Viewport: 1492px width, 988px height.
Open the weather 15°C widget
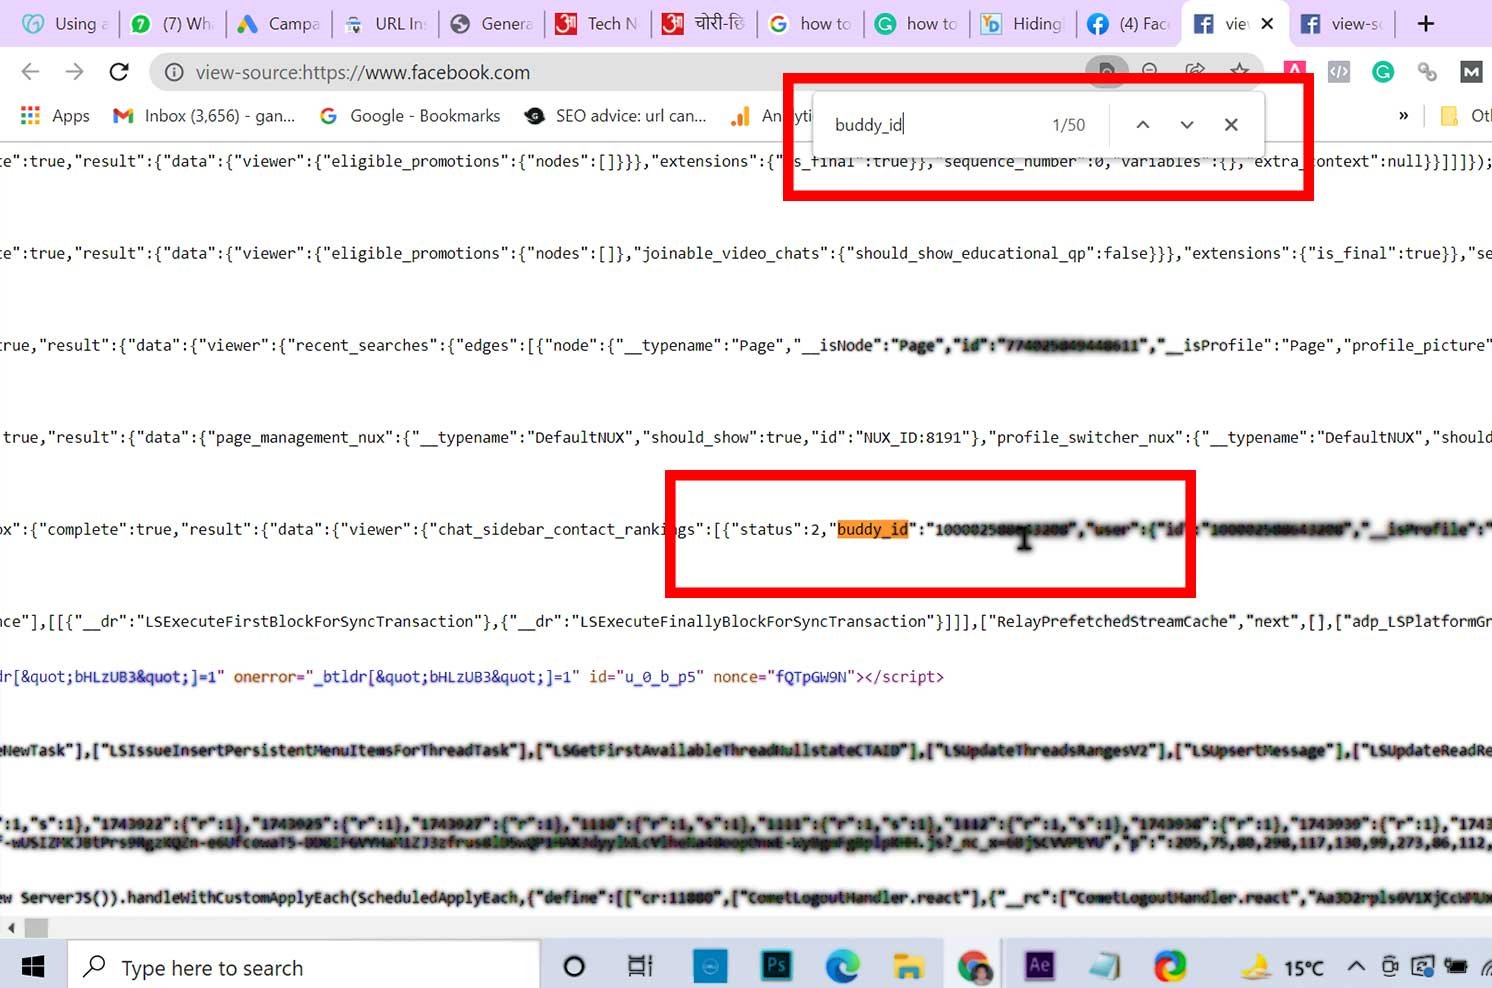point(1282,967)
